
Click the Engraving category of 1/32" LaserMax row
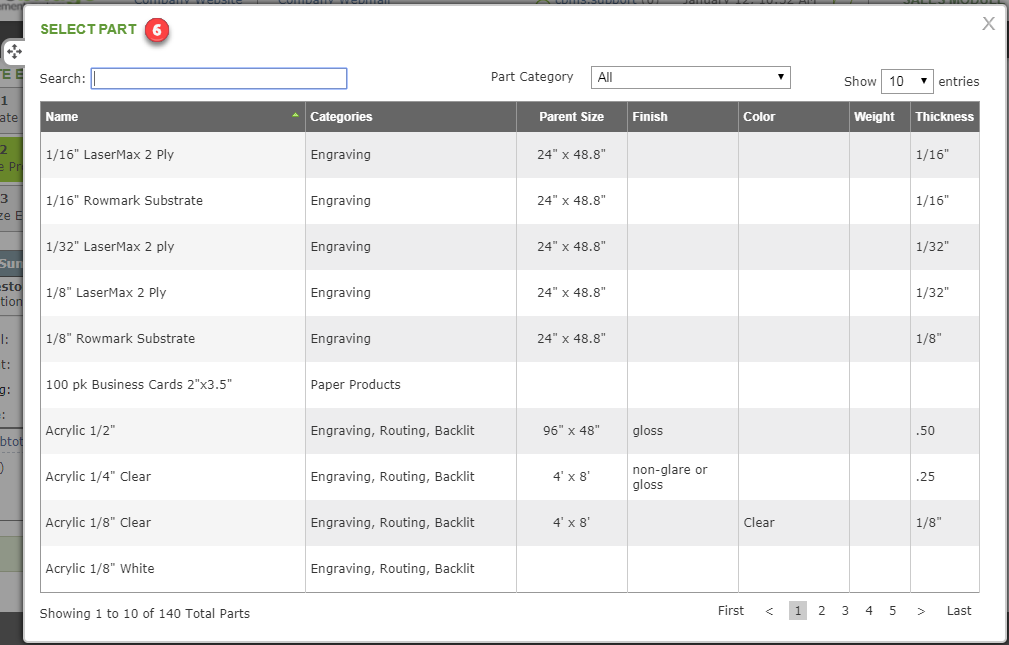pyautogui.click(x=411, y=247)
